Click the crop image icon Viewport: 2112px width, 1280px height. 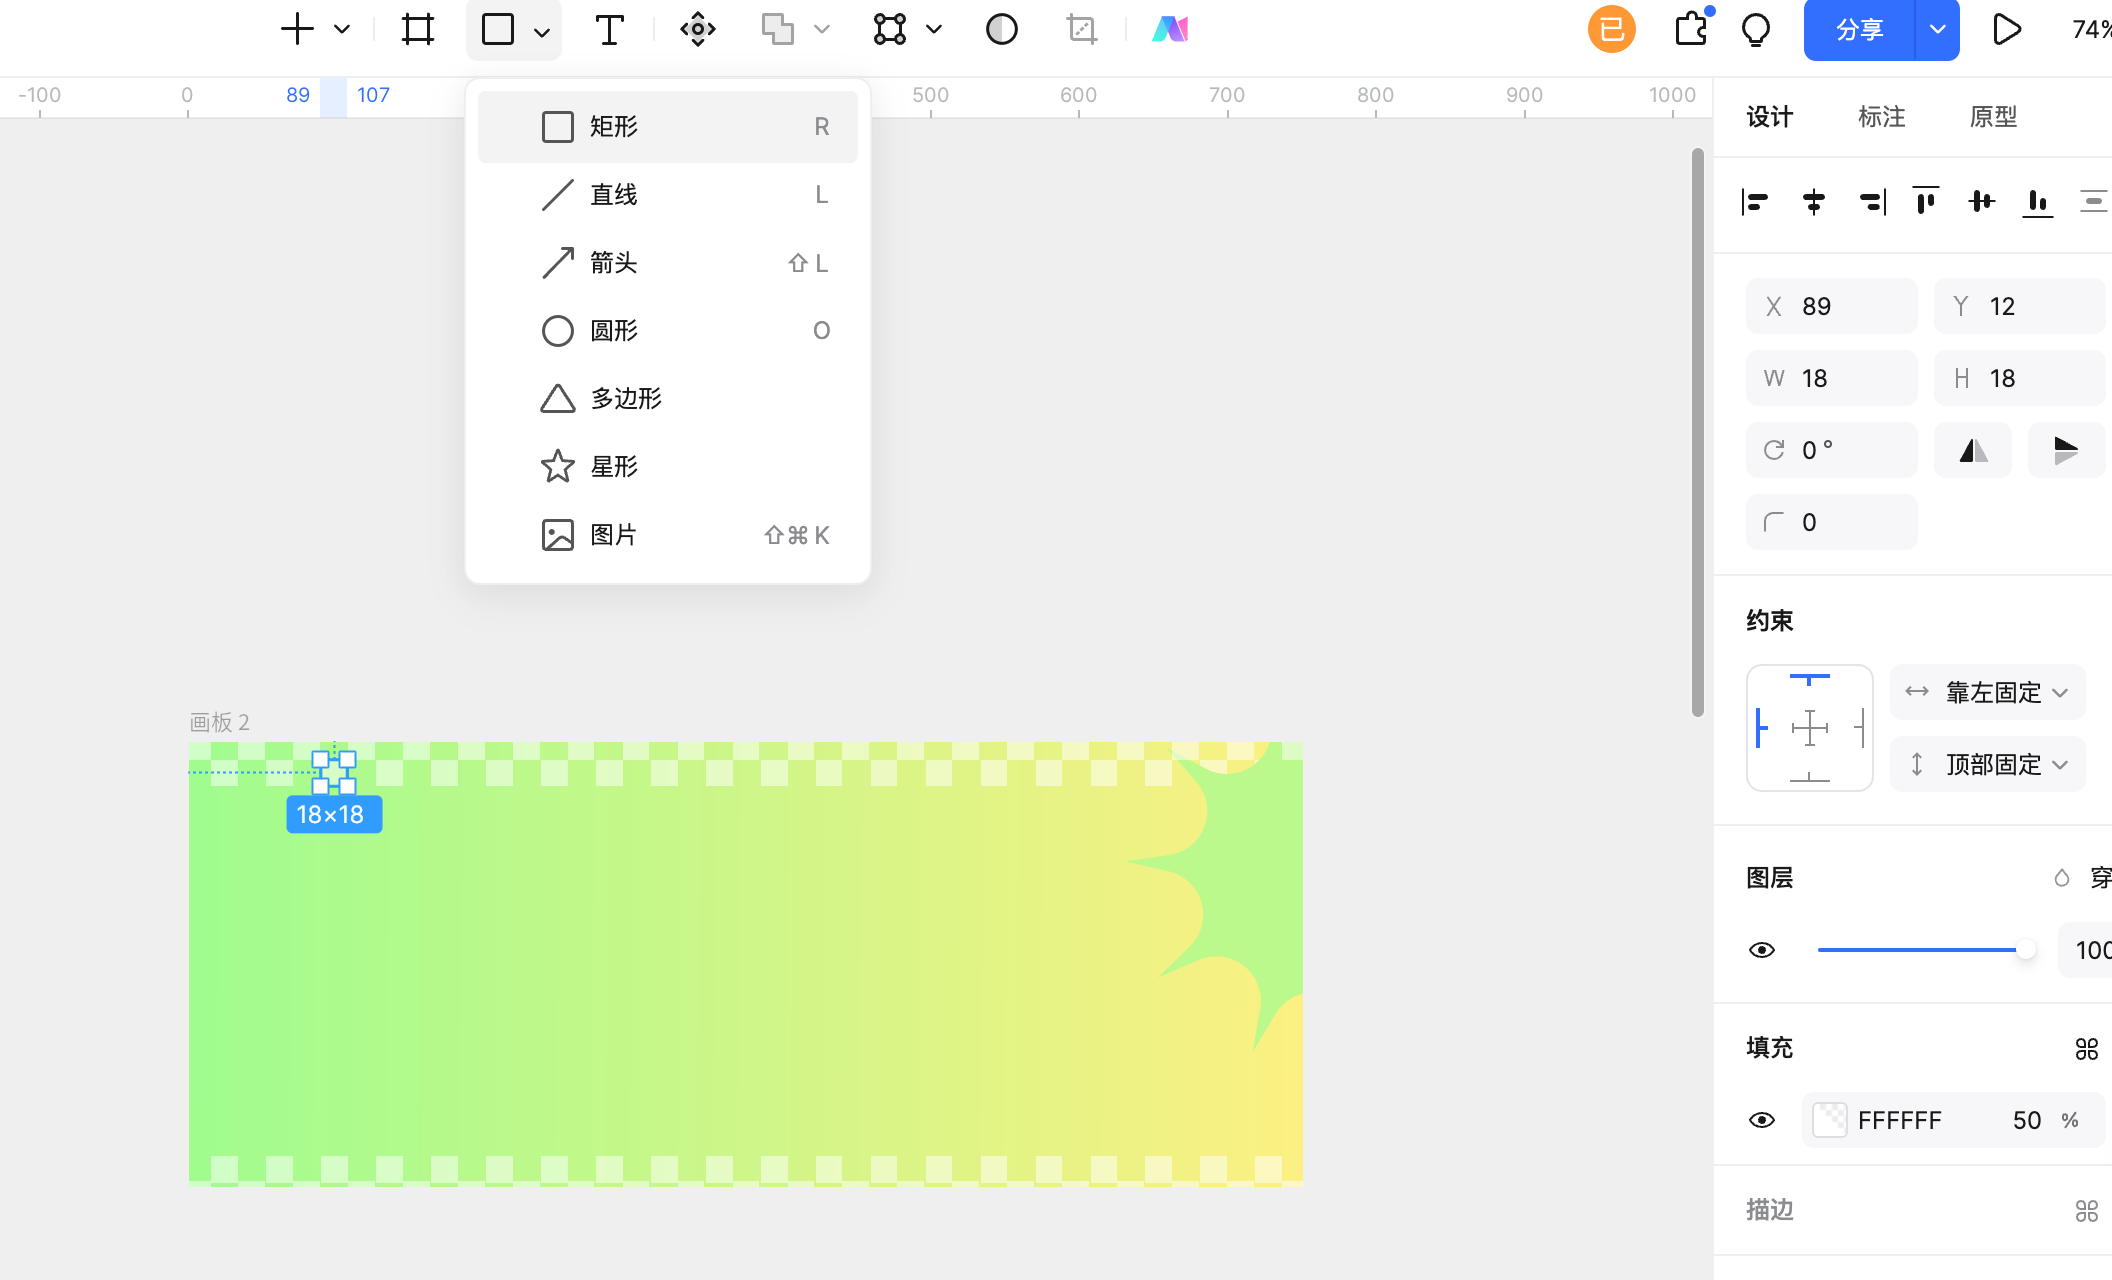1082,29
